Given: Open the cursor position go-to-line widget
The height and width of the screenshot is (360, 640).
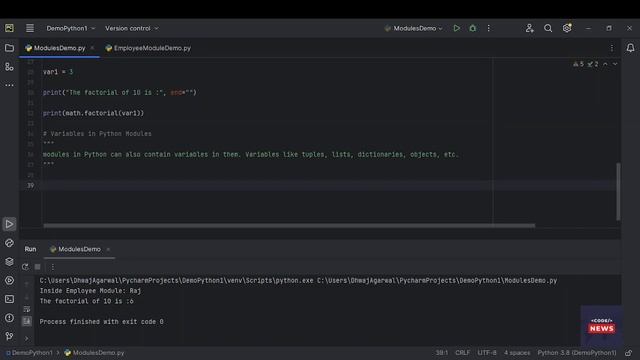Looking at the screenshot, I should point(441,353).
